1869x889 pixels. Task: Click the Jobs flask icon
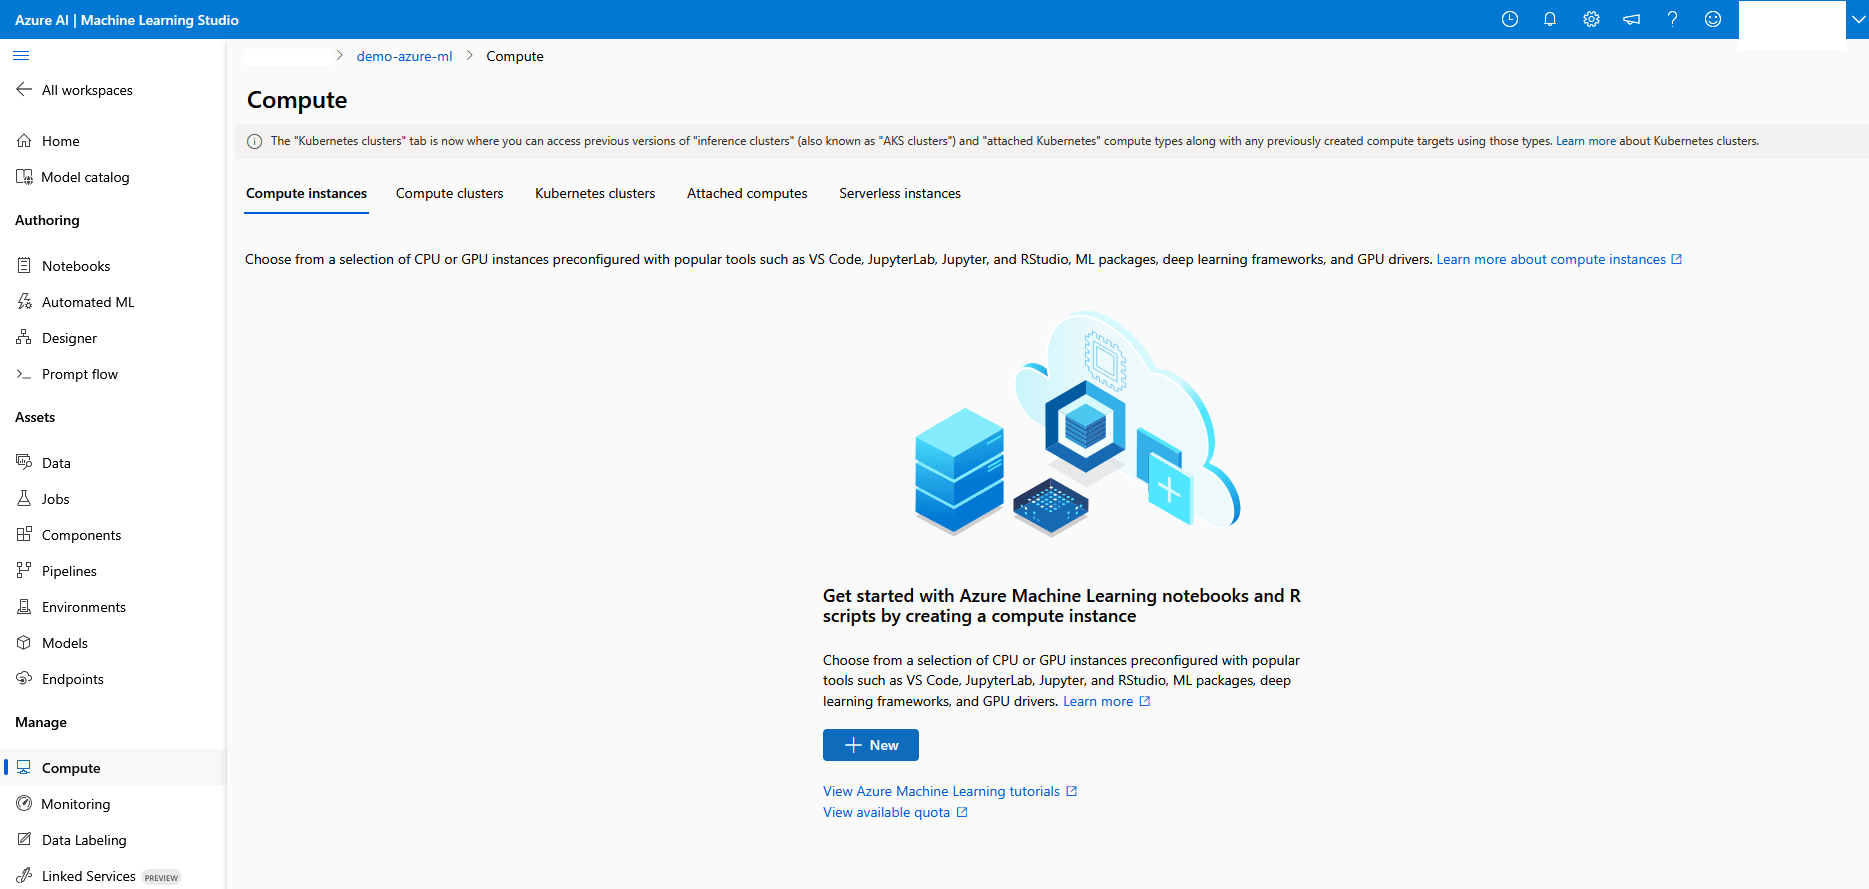(x=24, y=498)
